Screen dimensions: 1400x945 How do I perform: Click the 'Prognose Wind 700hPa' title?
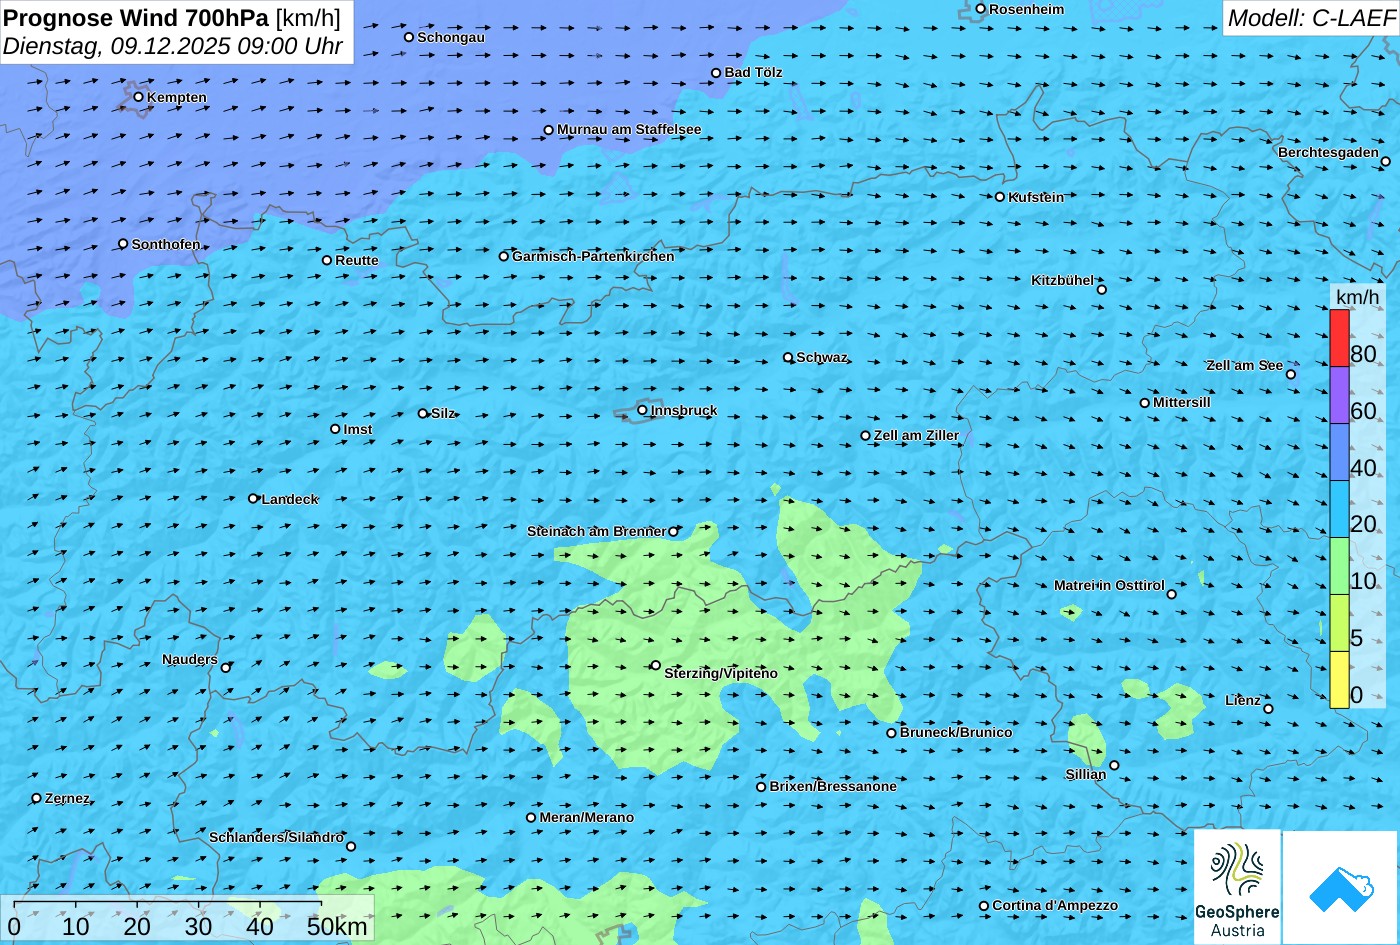pos(137,17)
